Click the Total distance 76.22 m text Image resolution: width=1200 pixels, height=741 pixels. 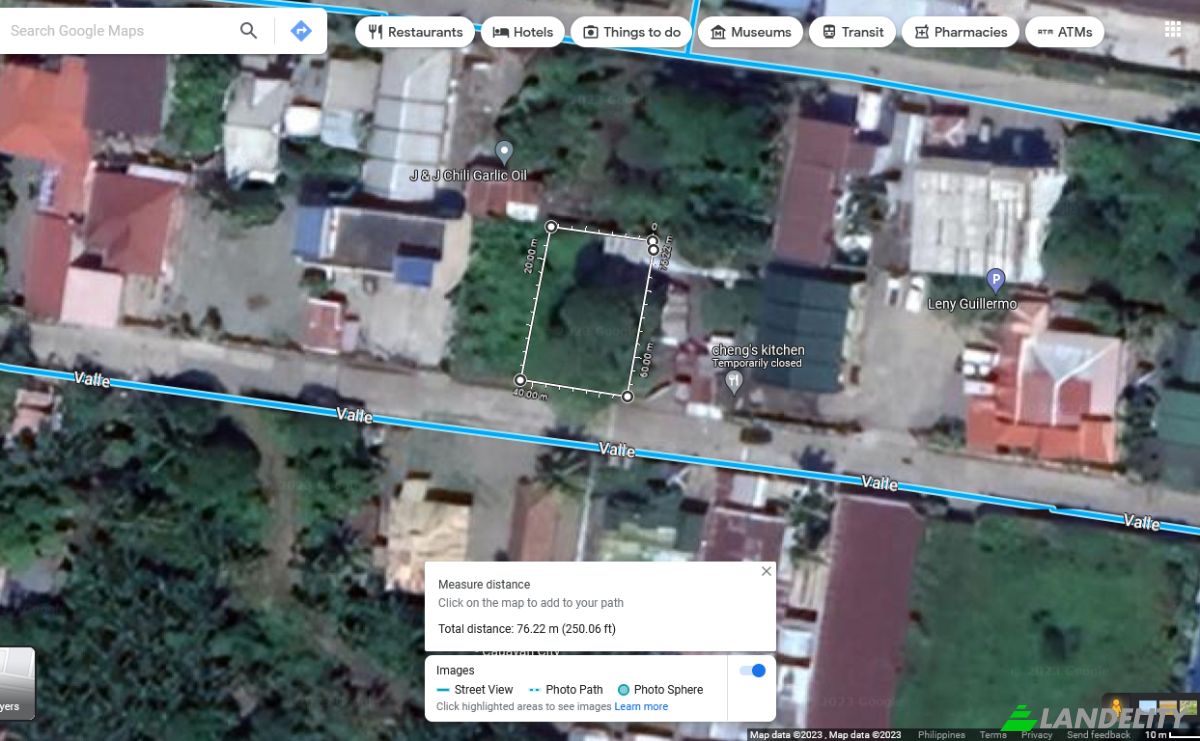coord(527,629)
